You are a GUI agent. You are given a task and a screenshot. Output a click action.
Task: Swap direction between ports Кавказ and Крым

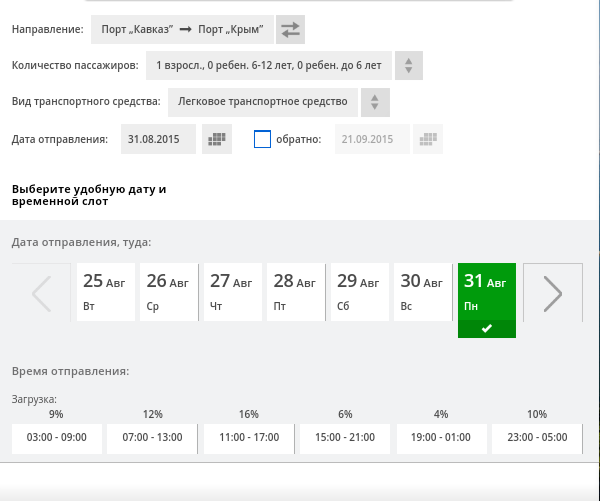pyautogui.click(x=290, y=30)
